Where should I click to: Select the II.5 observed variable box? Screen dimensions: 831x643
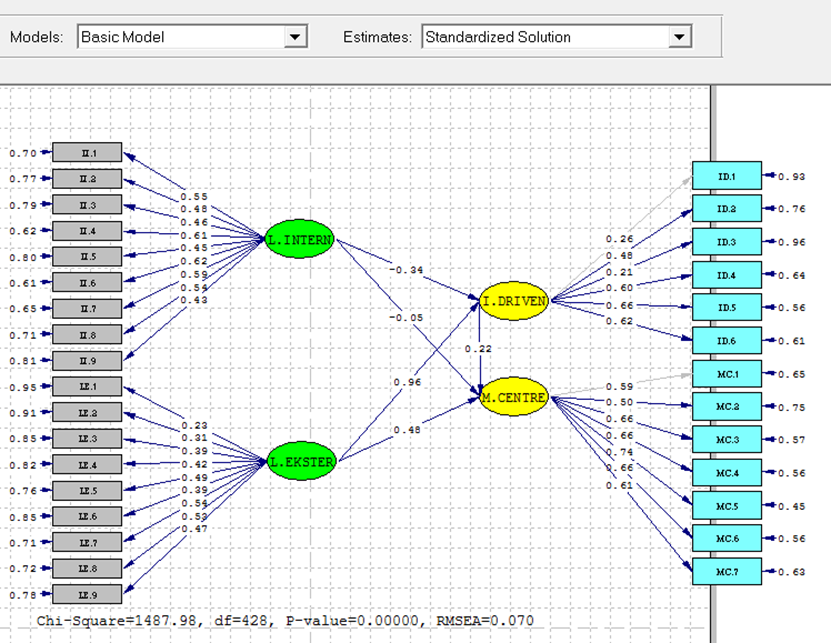[87, 257]
